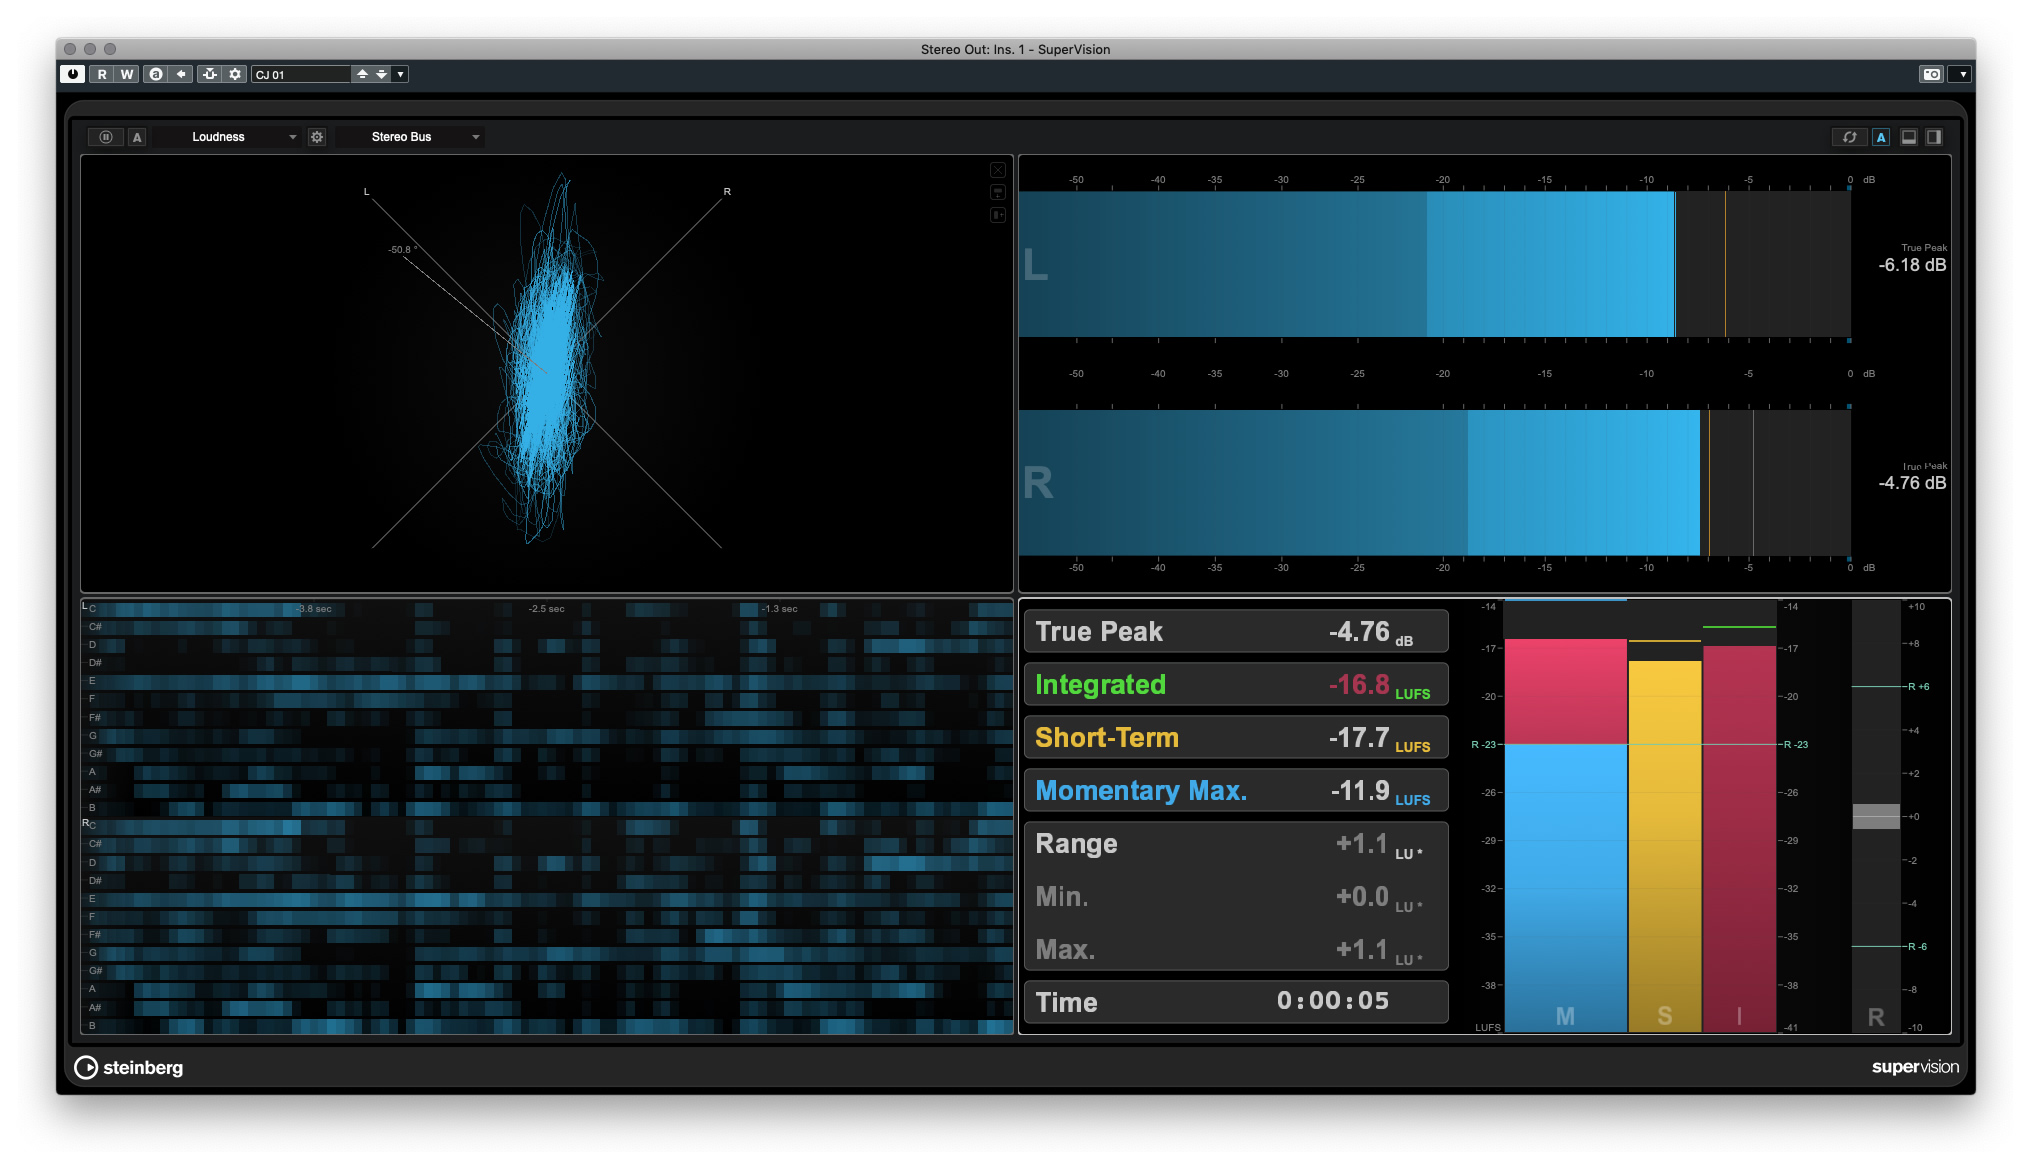Pause the measurement display
Screen dimensions: 2032x1169
106,137
